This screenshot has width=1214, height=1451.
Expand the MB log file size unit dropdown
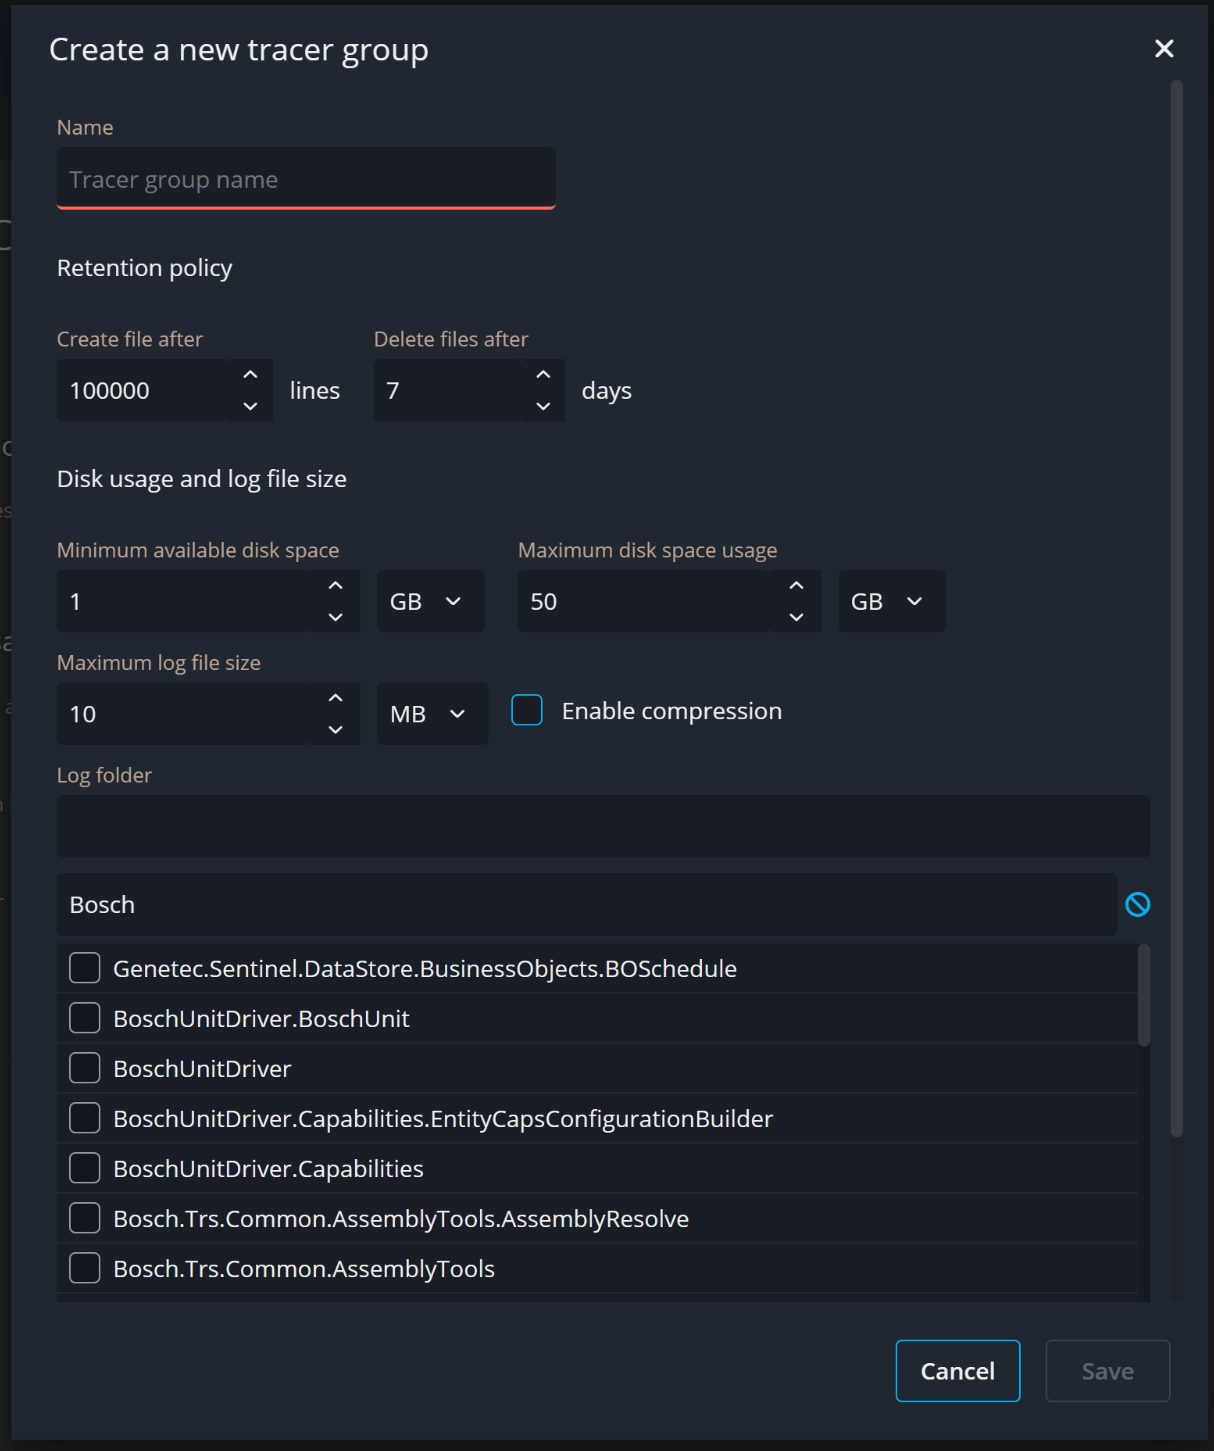(x=432, y=714)
